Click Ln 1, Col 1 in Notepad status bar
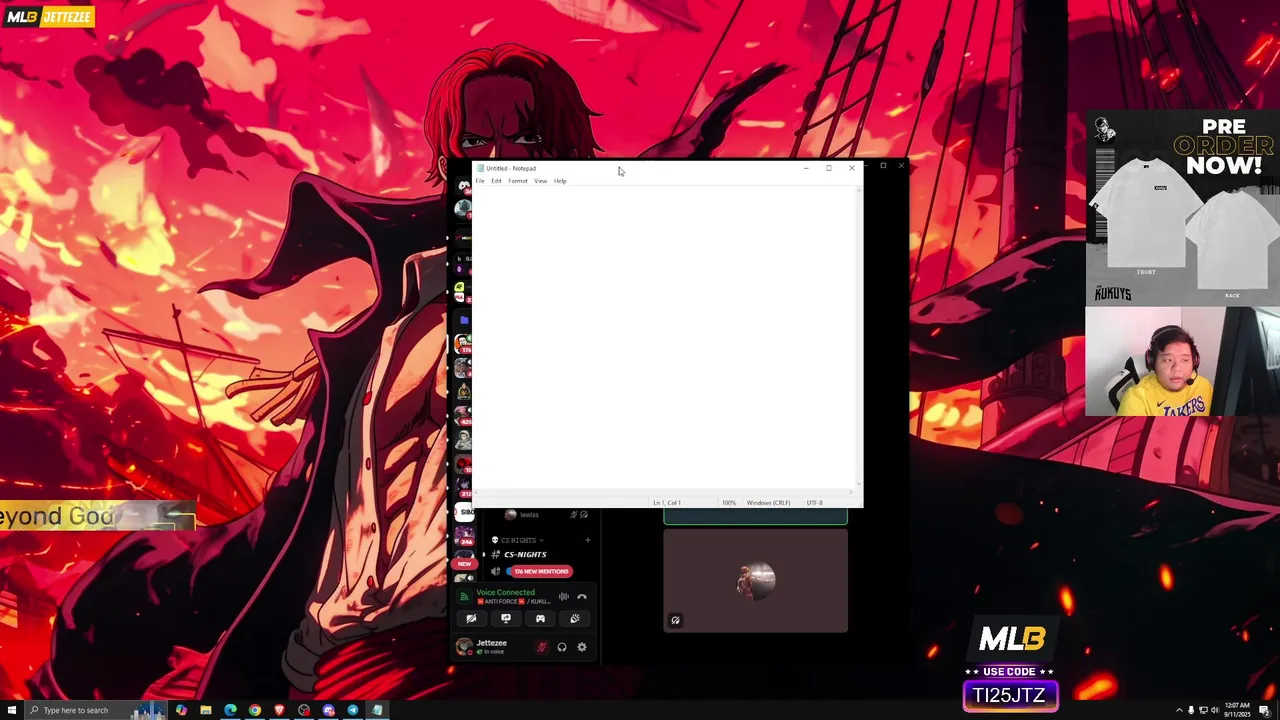The height and width of the screenshot is (720, 1280). click(x=667, y=502)
